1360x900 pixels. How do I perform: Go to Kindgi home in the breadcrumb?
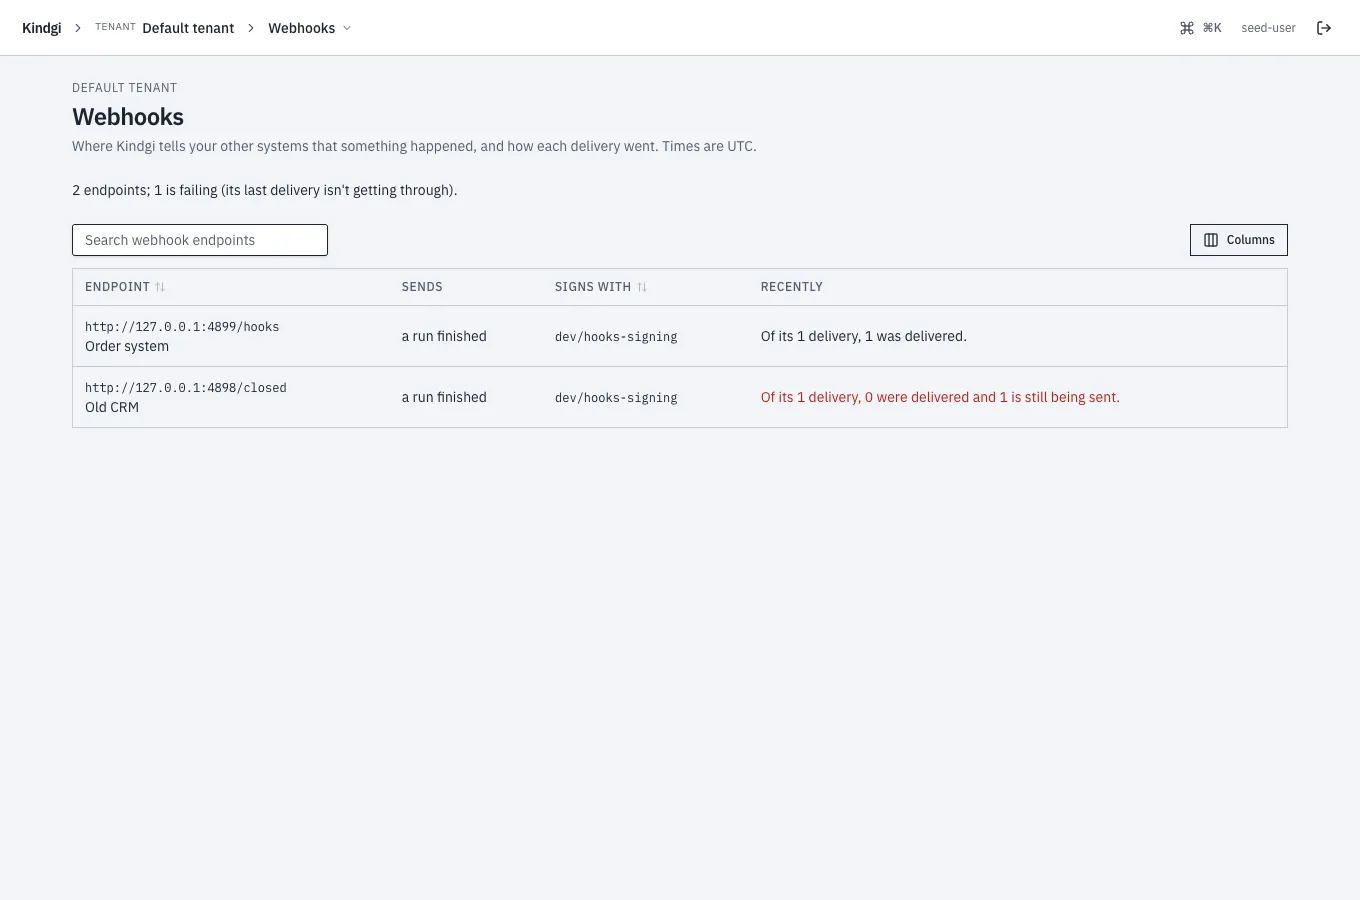[x=42, y=28]
